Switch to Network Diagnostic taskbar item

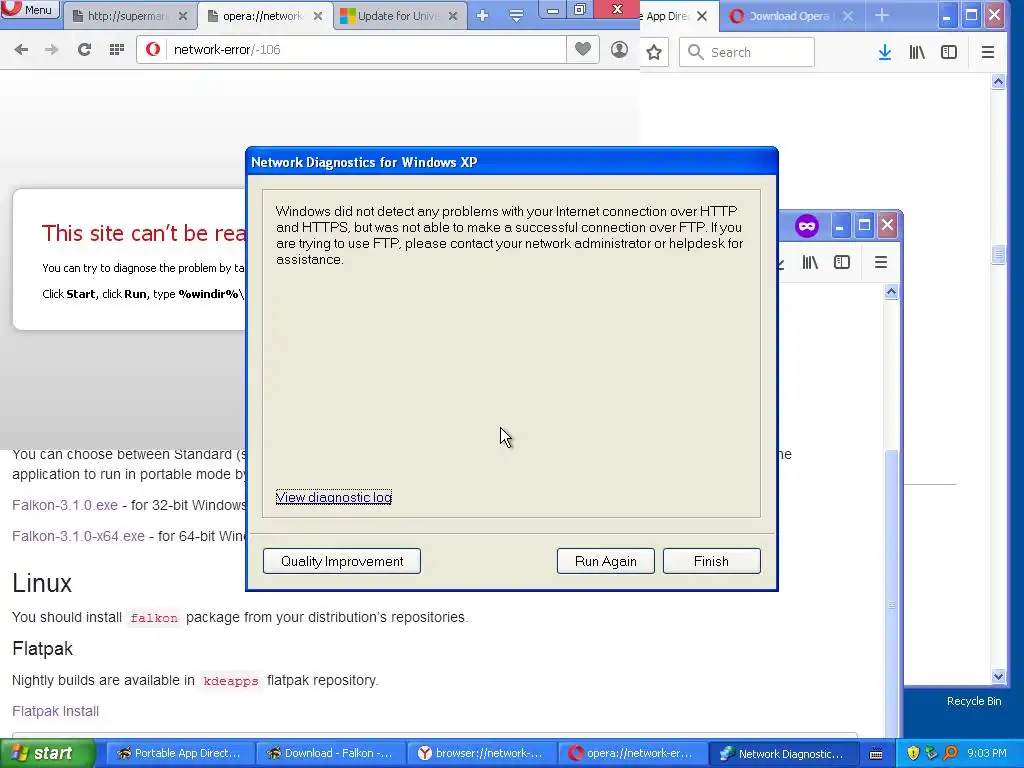point(782,754)
